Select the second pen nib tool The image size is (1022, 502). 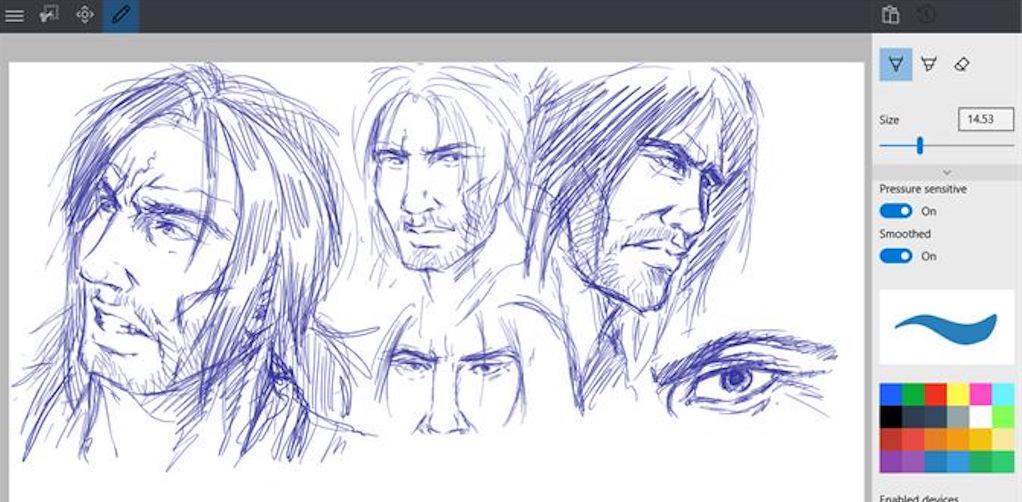(928, 64)
